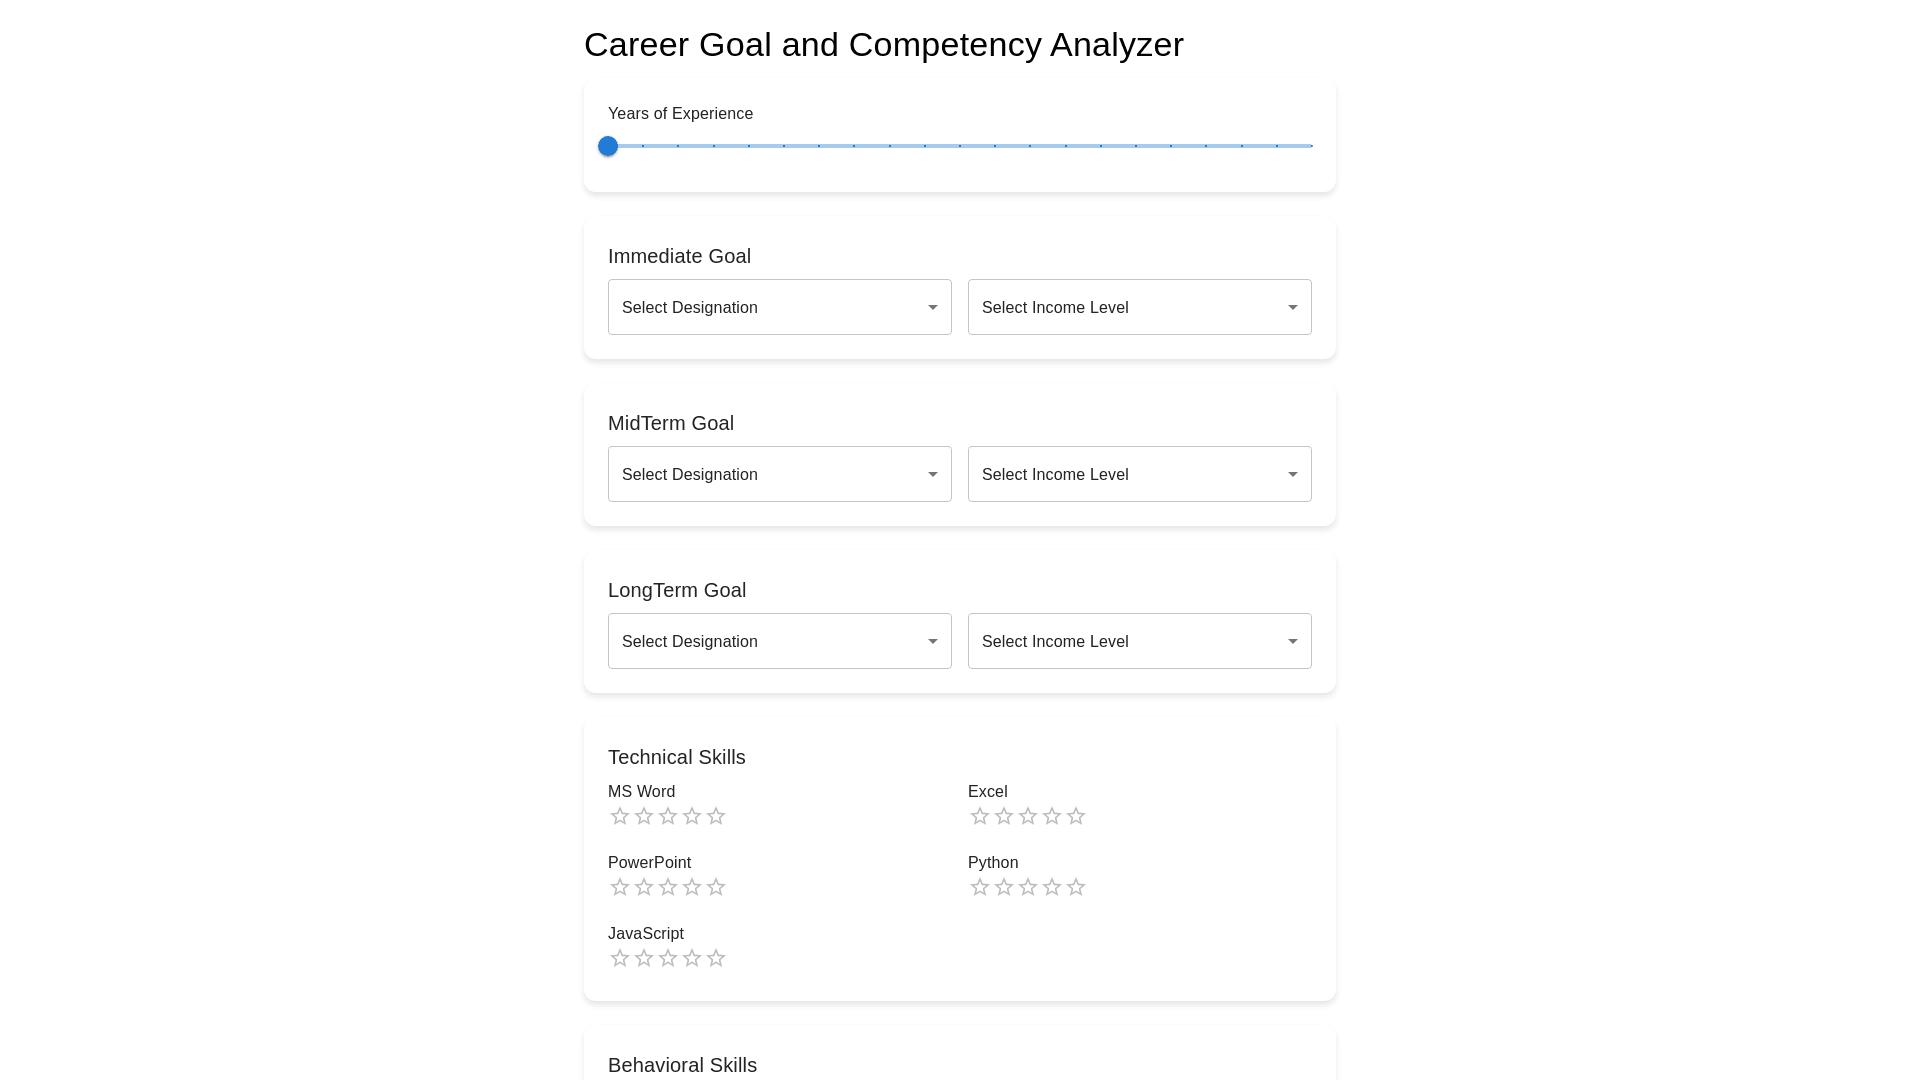Open LongTerm Goal designation dropdown
1920x1080 pixels.
click(780, 641)
